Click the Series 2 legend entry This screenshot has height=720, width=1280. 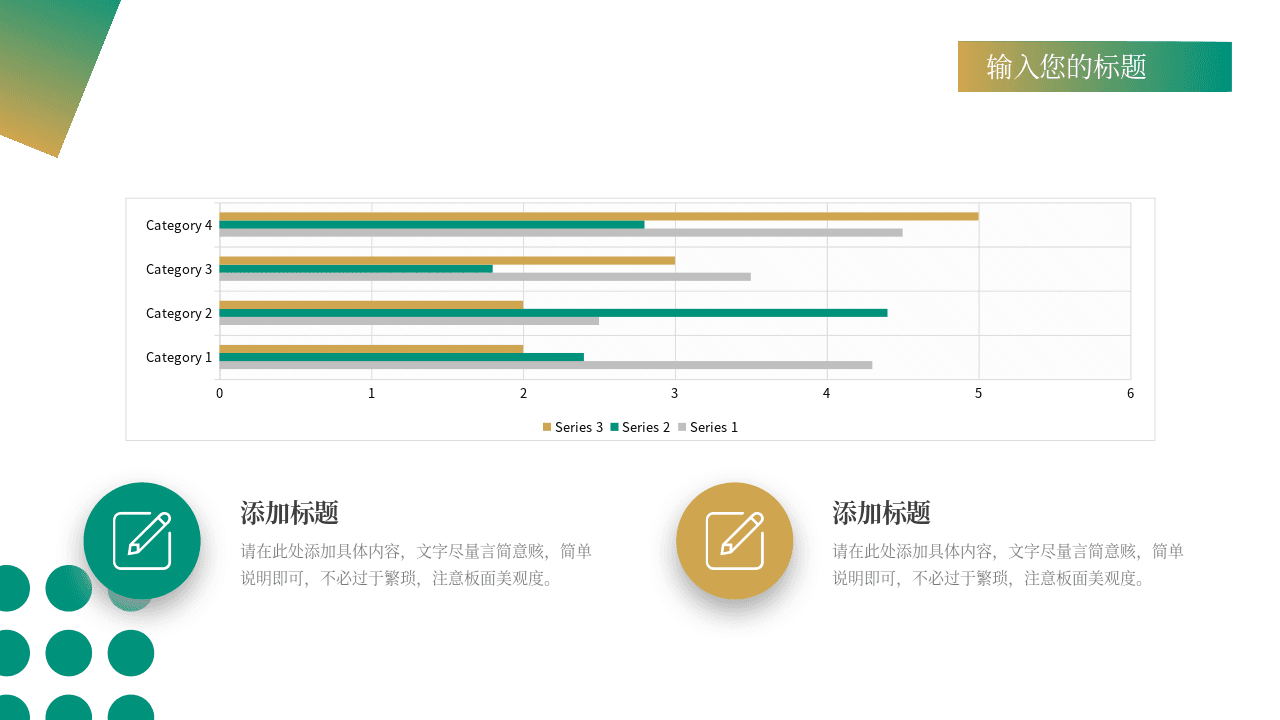tap(640, 427)
